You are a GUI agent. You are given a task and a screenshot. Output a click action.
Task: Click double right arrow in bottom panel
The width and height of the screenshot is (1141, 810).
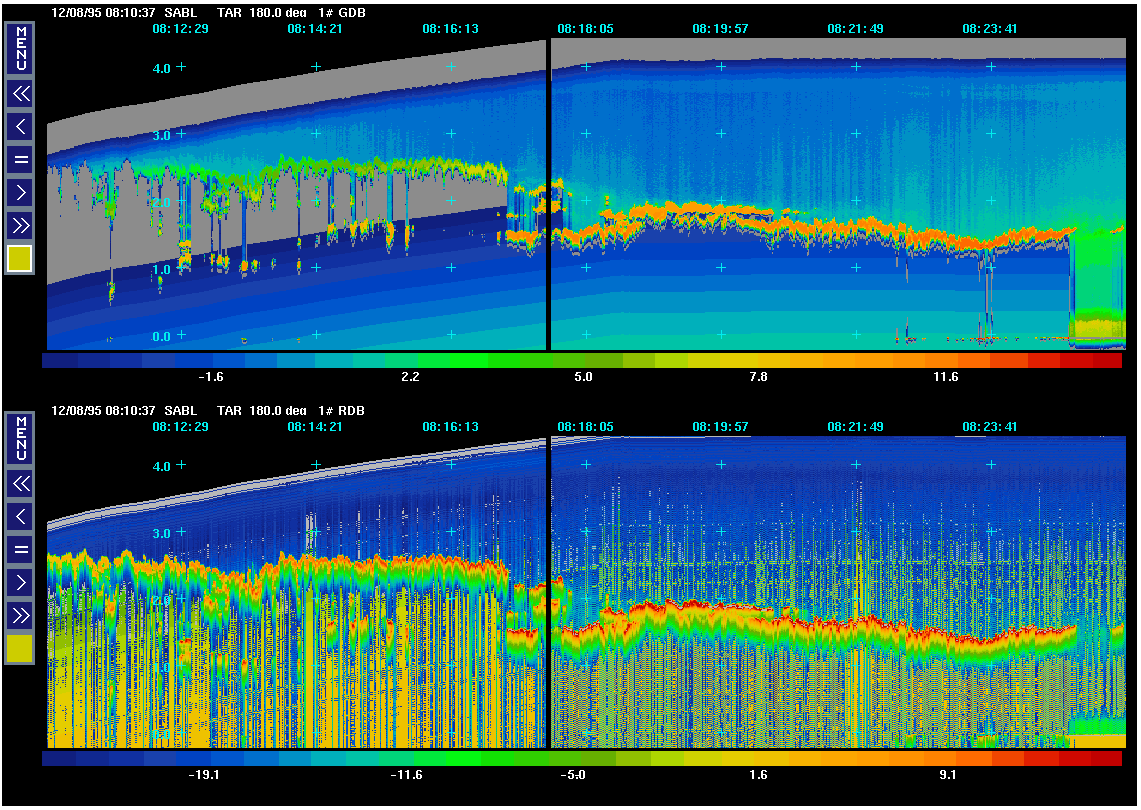click(x=20, y=613)
